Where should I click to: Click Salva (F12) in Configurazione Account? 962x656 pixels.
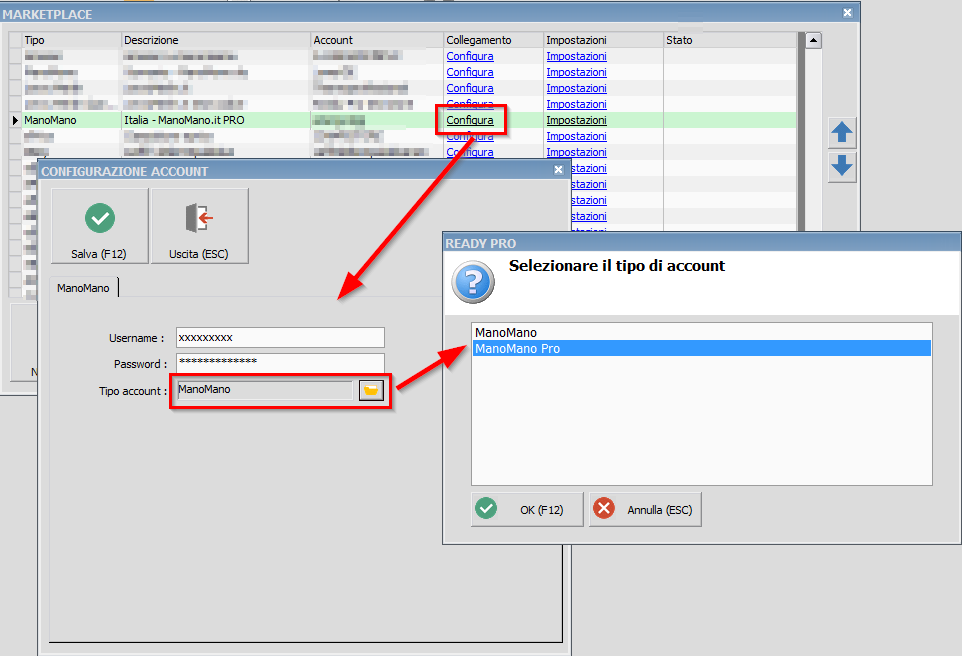pyautogui.click(x=99, y=226)
